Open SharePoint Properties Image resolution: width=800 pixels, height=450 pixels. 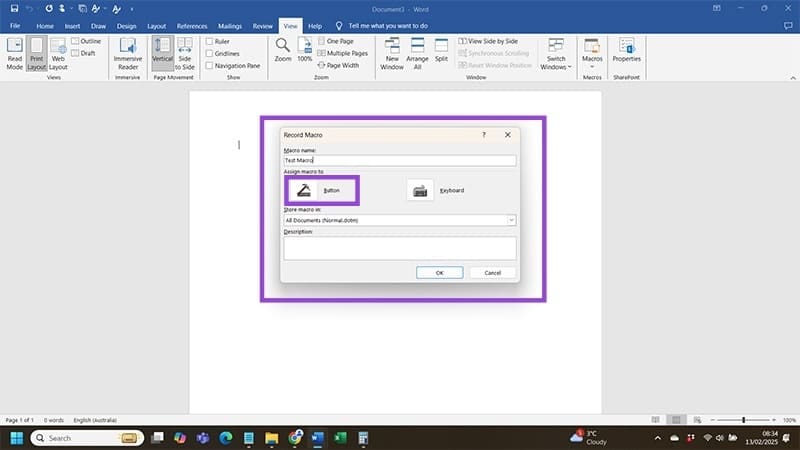(627, 48)
